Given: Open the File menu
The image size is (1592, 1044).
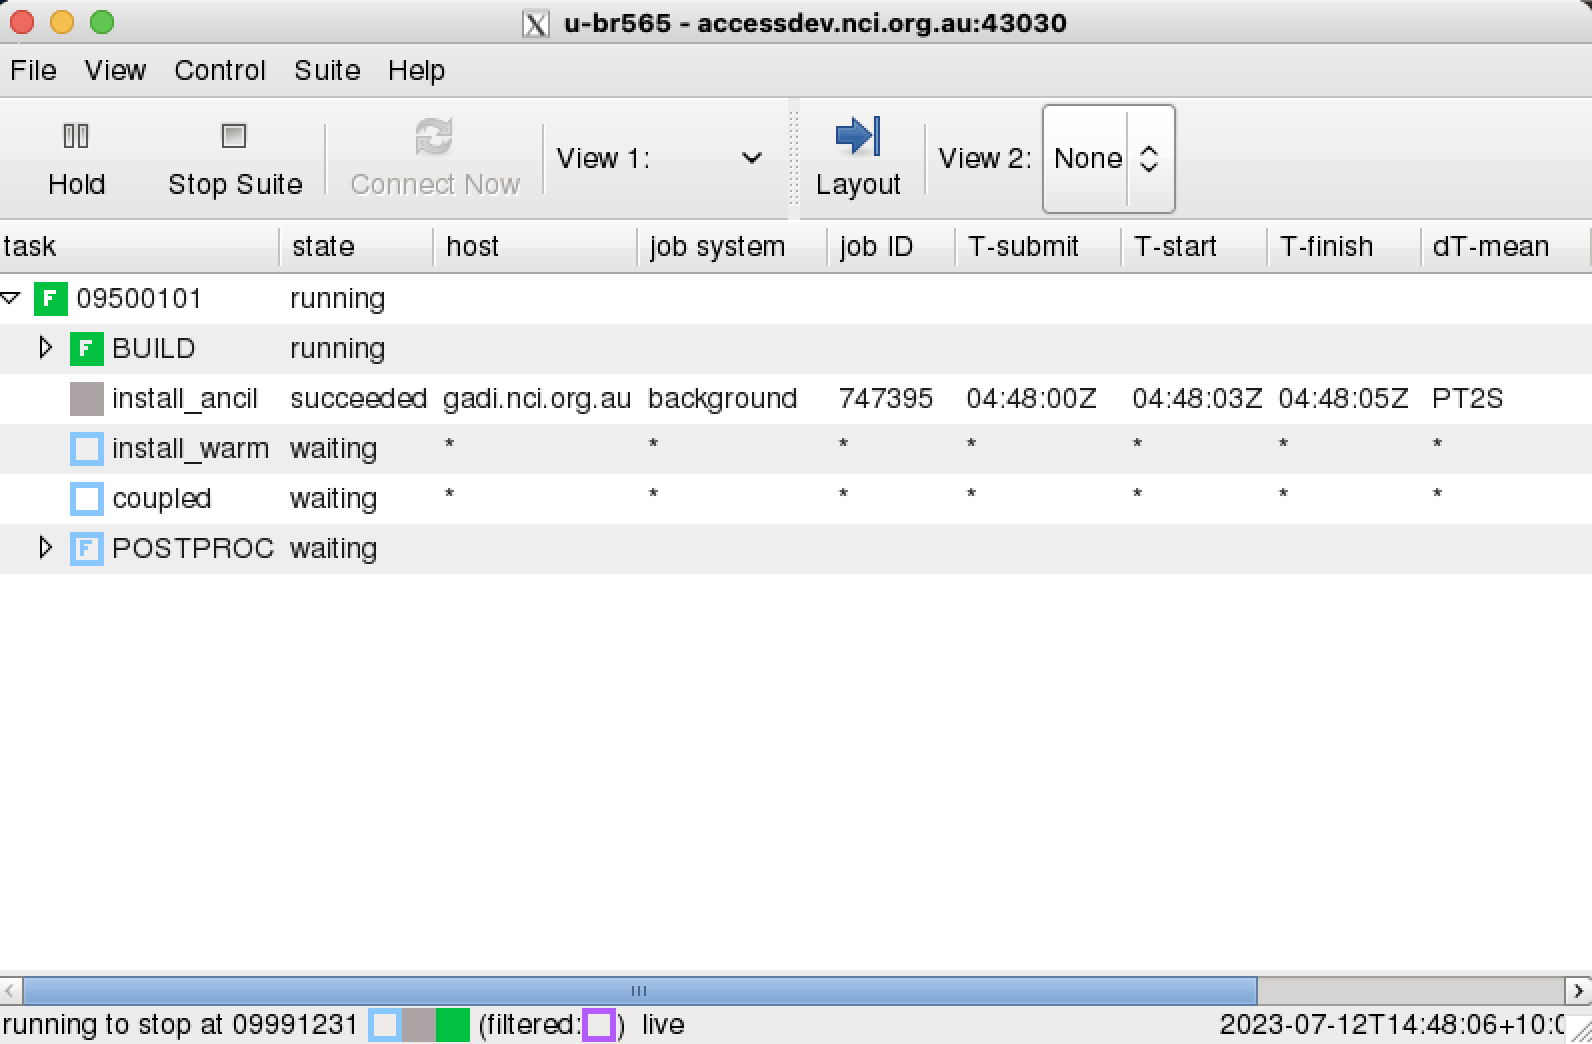Looking at the screenshot, I should pos(33,70).
